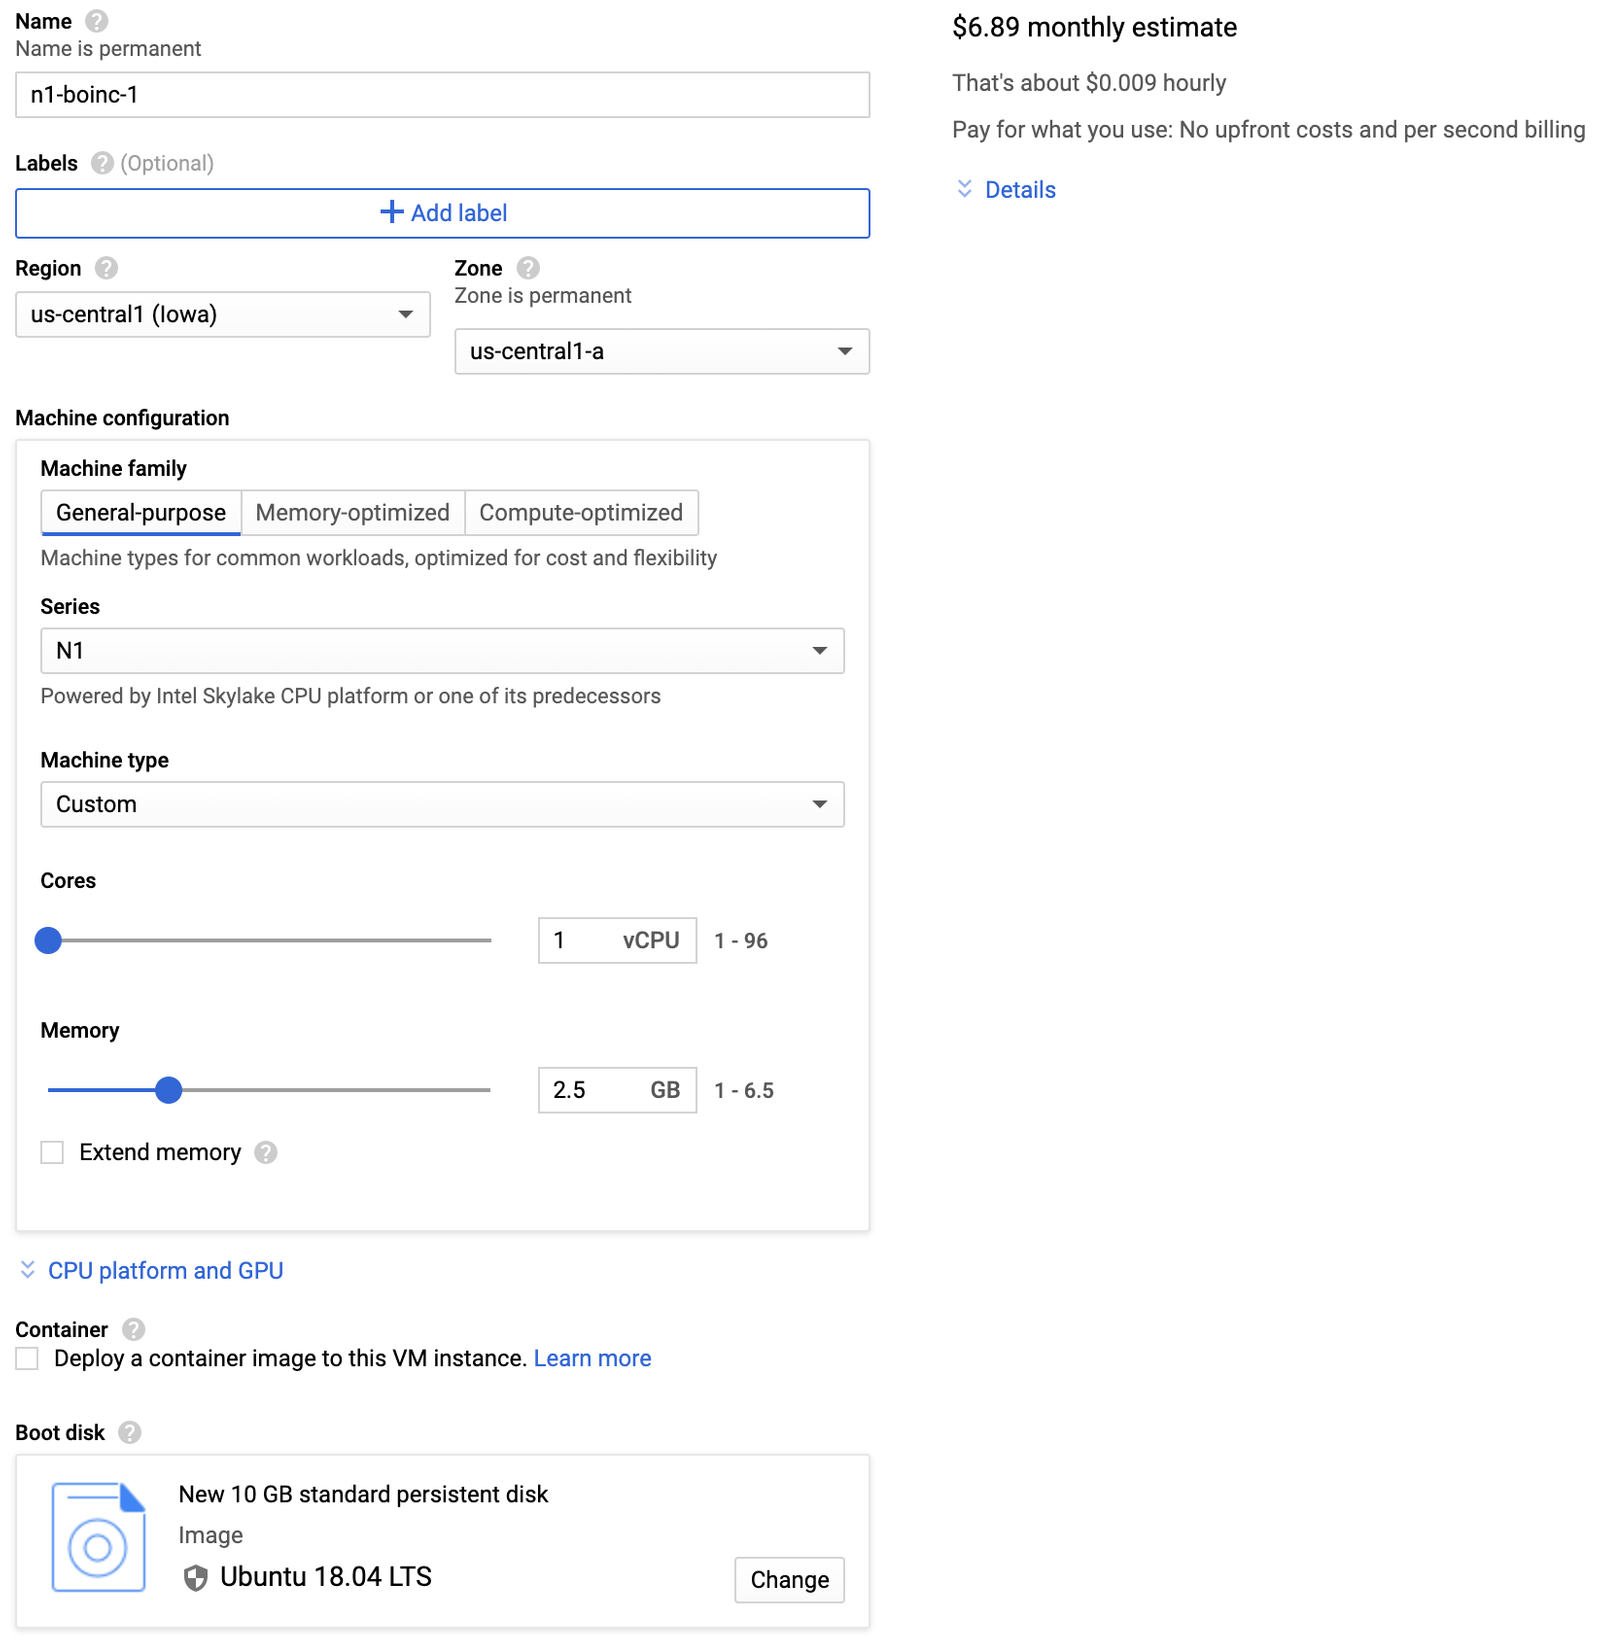Screen dimensions: 1600x1647
Task: Open the Zone us-central1-a dropdown
Action: (661, 352)
